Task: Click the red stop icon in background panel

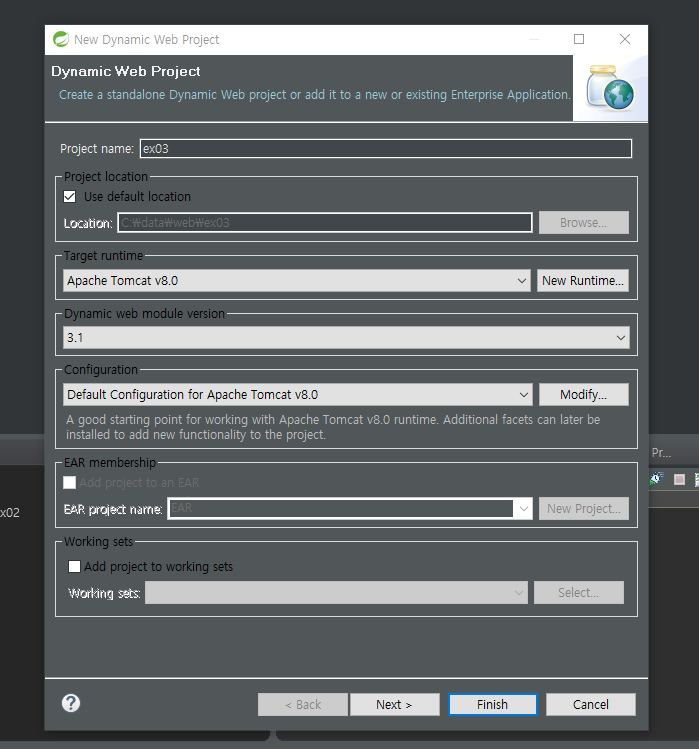Action: [679, 479]
